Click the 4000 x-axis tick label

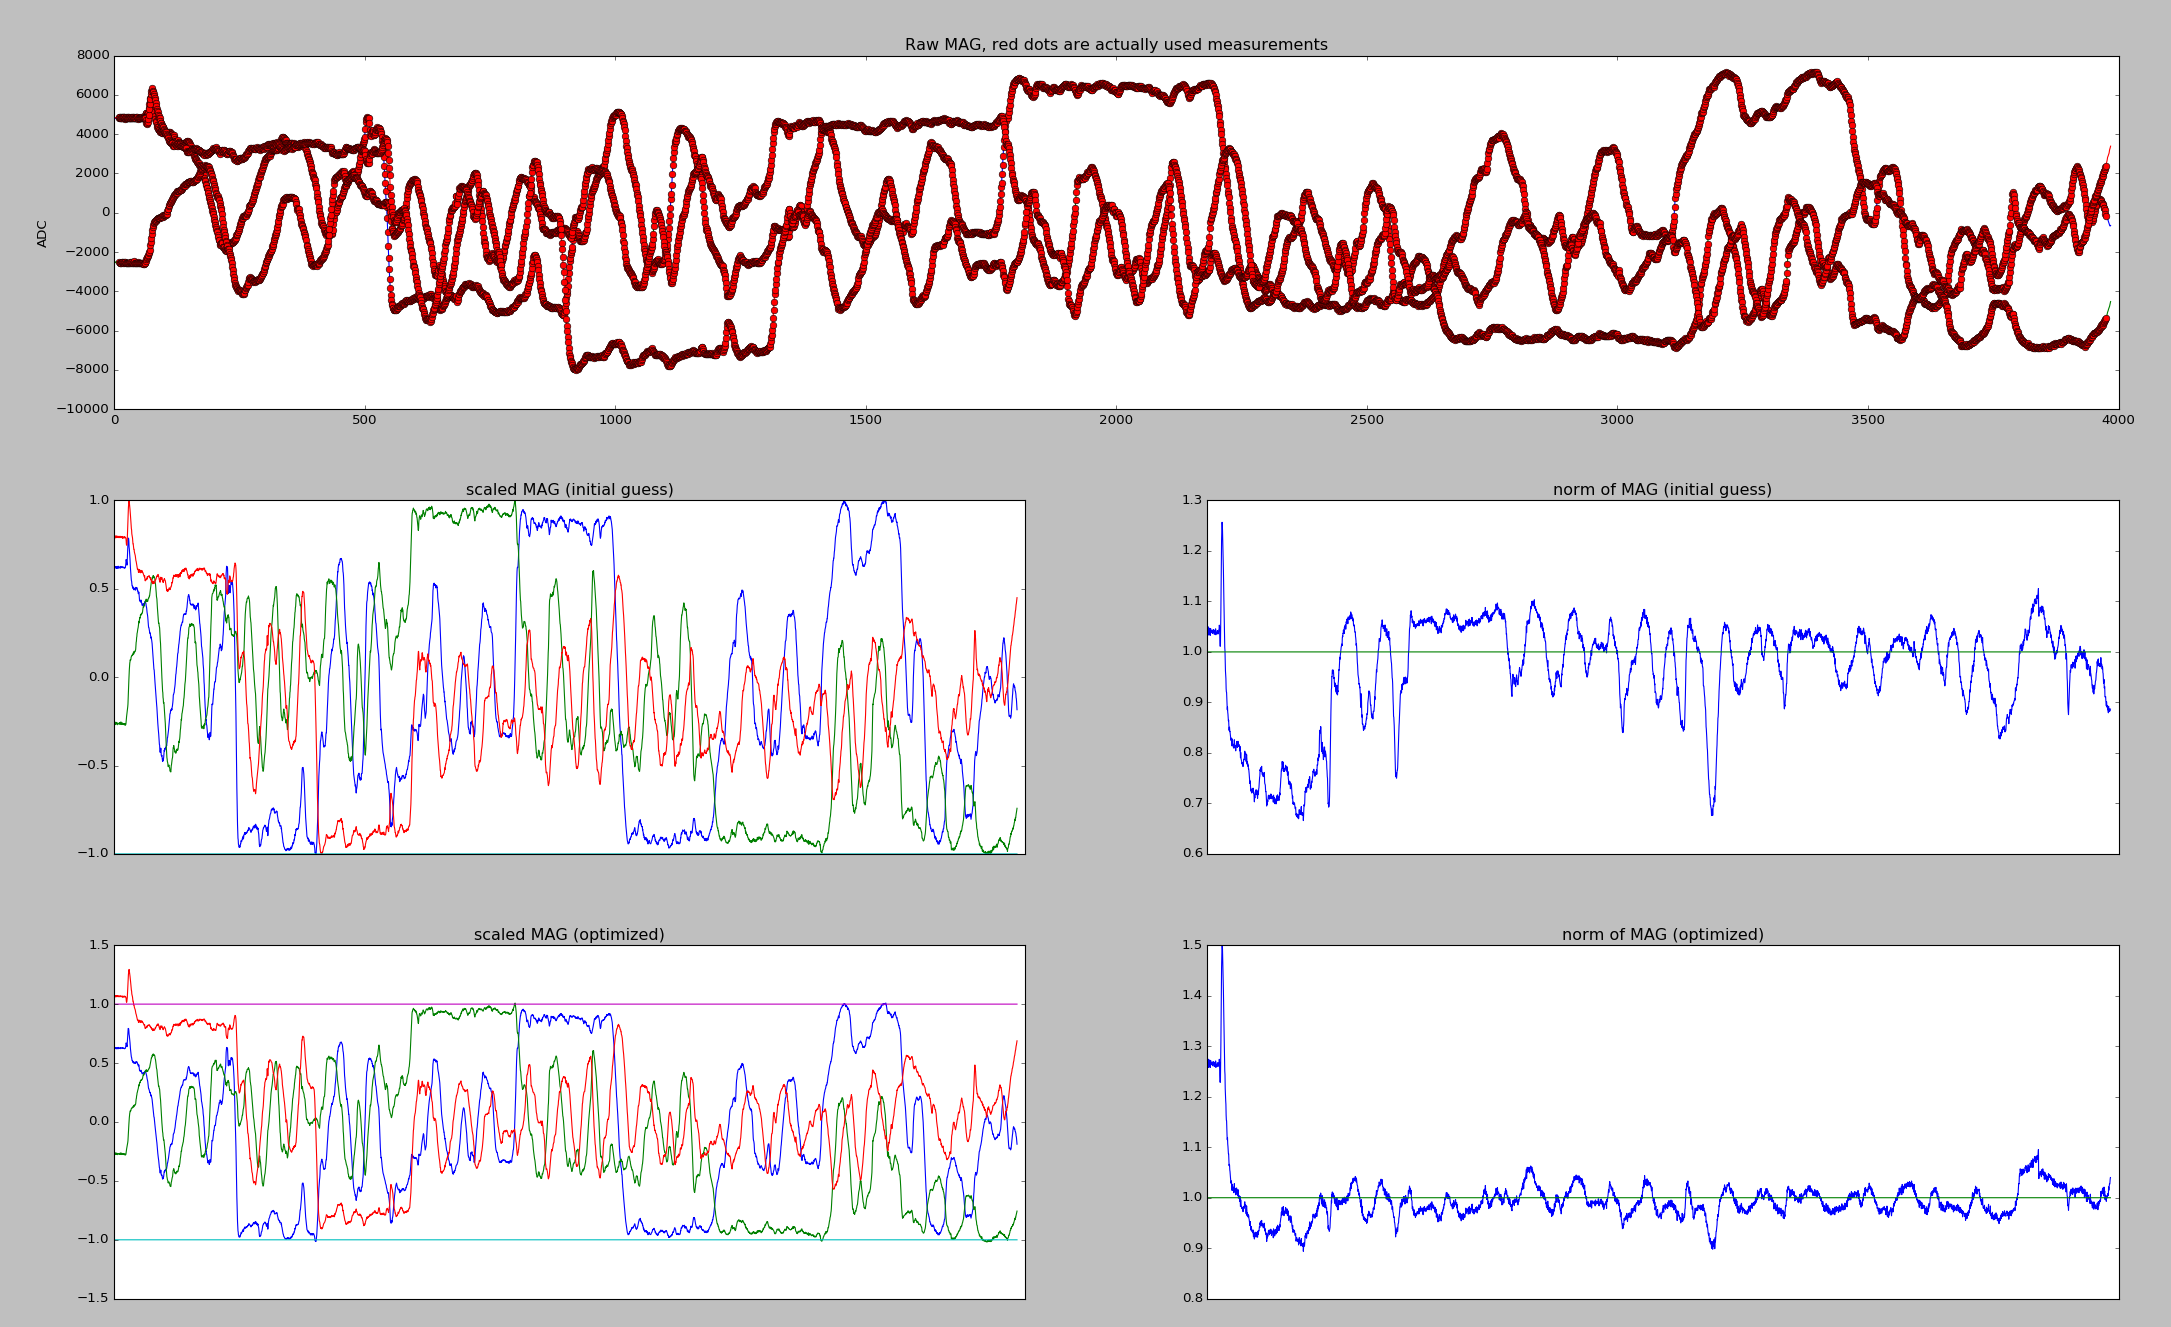click(2118, 420)
